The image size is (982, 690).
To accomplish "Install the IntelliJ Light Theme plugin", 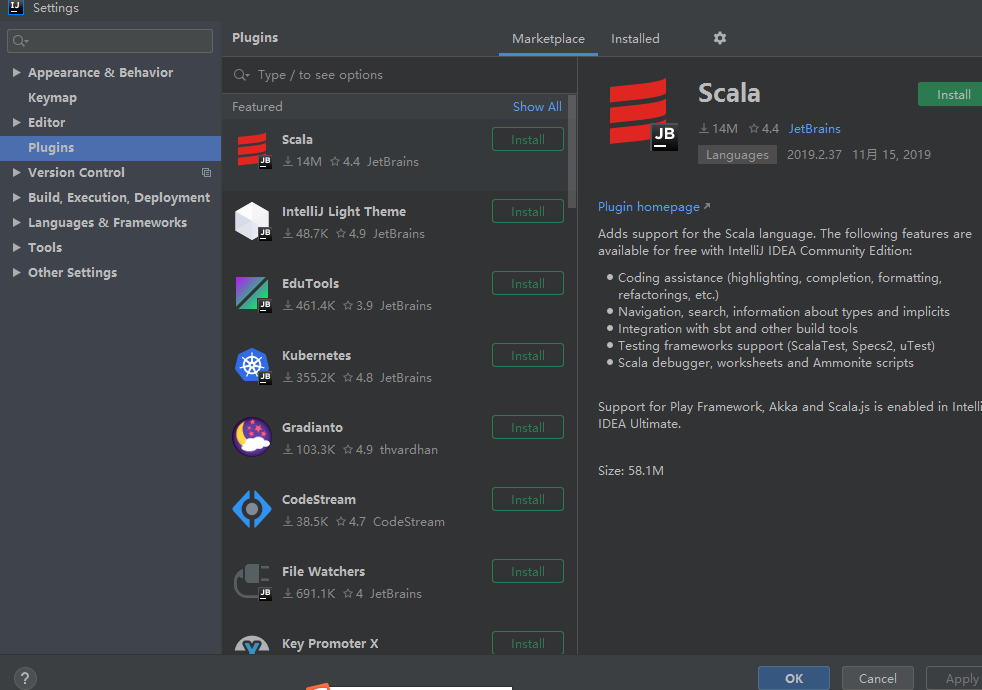I will pyautogui.click(x=527, y=212).
